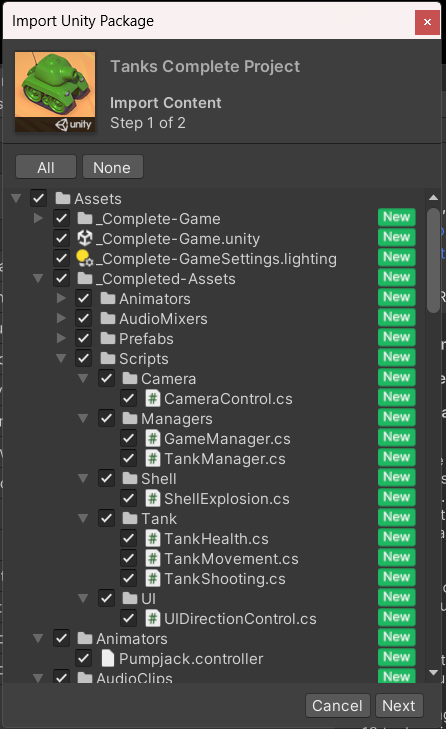This screenshot has width=446, height=729.
Task: Toggle the _Complete-GameSettings.lighting checkbox
Action: [61, 258]
